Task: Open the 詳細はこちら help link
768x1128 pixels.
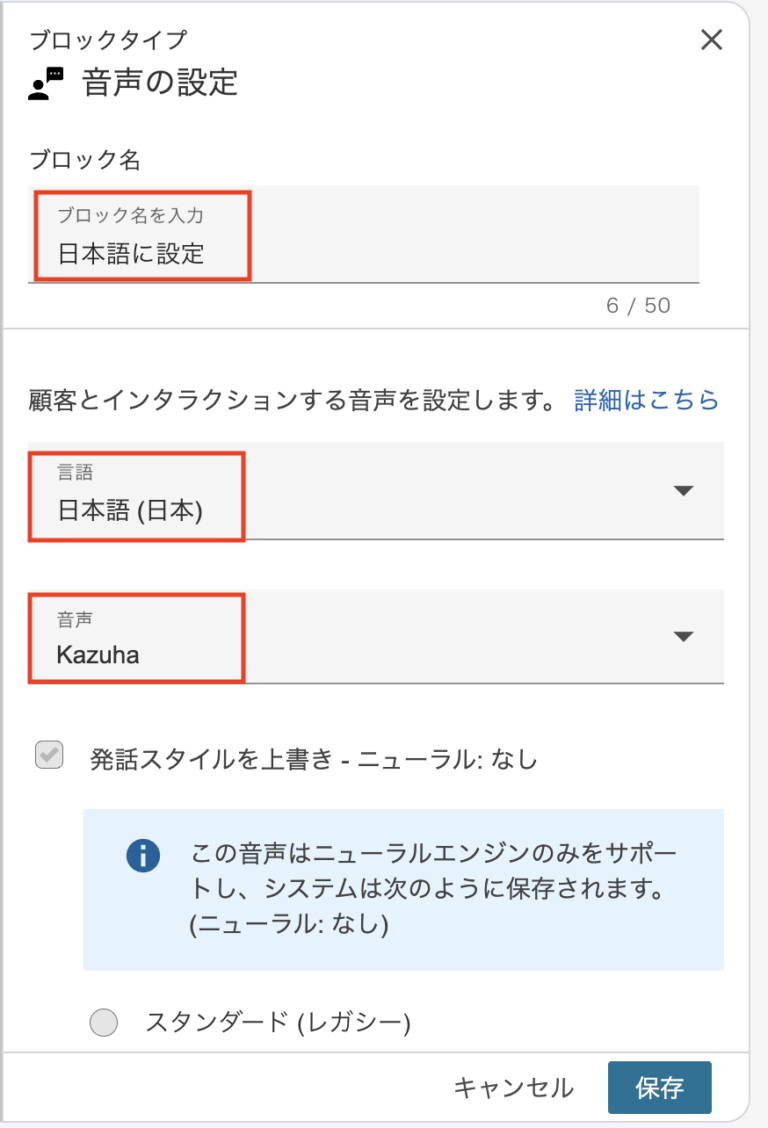Action: pyautogui.click(x=645, y=400)
